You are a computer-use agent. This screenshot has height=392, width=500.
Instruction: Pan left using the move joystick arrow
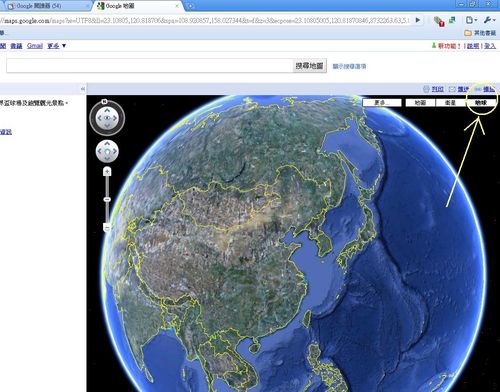pos(100,151)
